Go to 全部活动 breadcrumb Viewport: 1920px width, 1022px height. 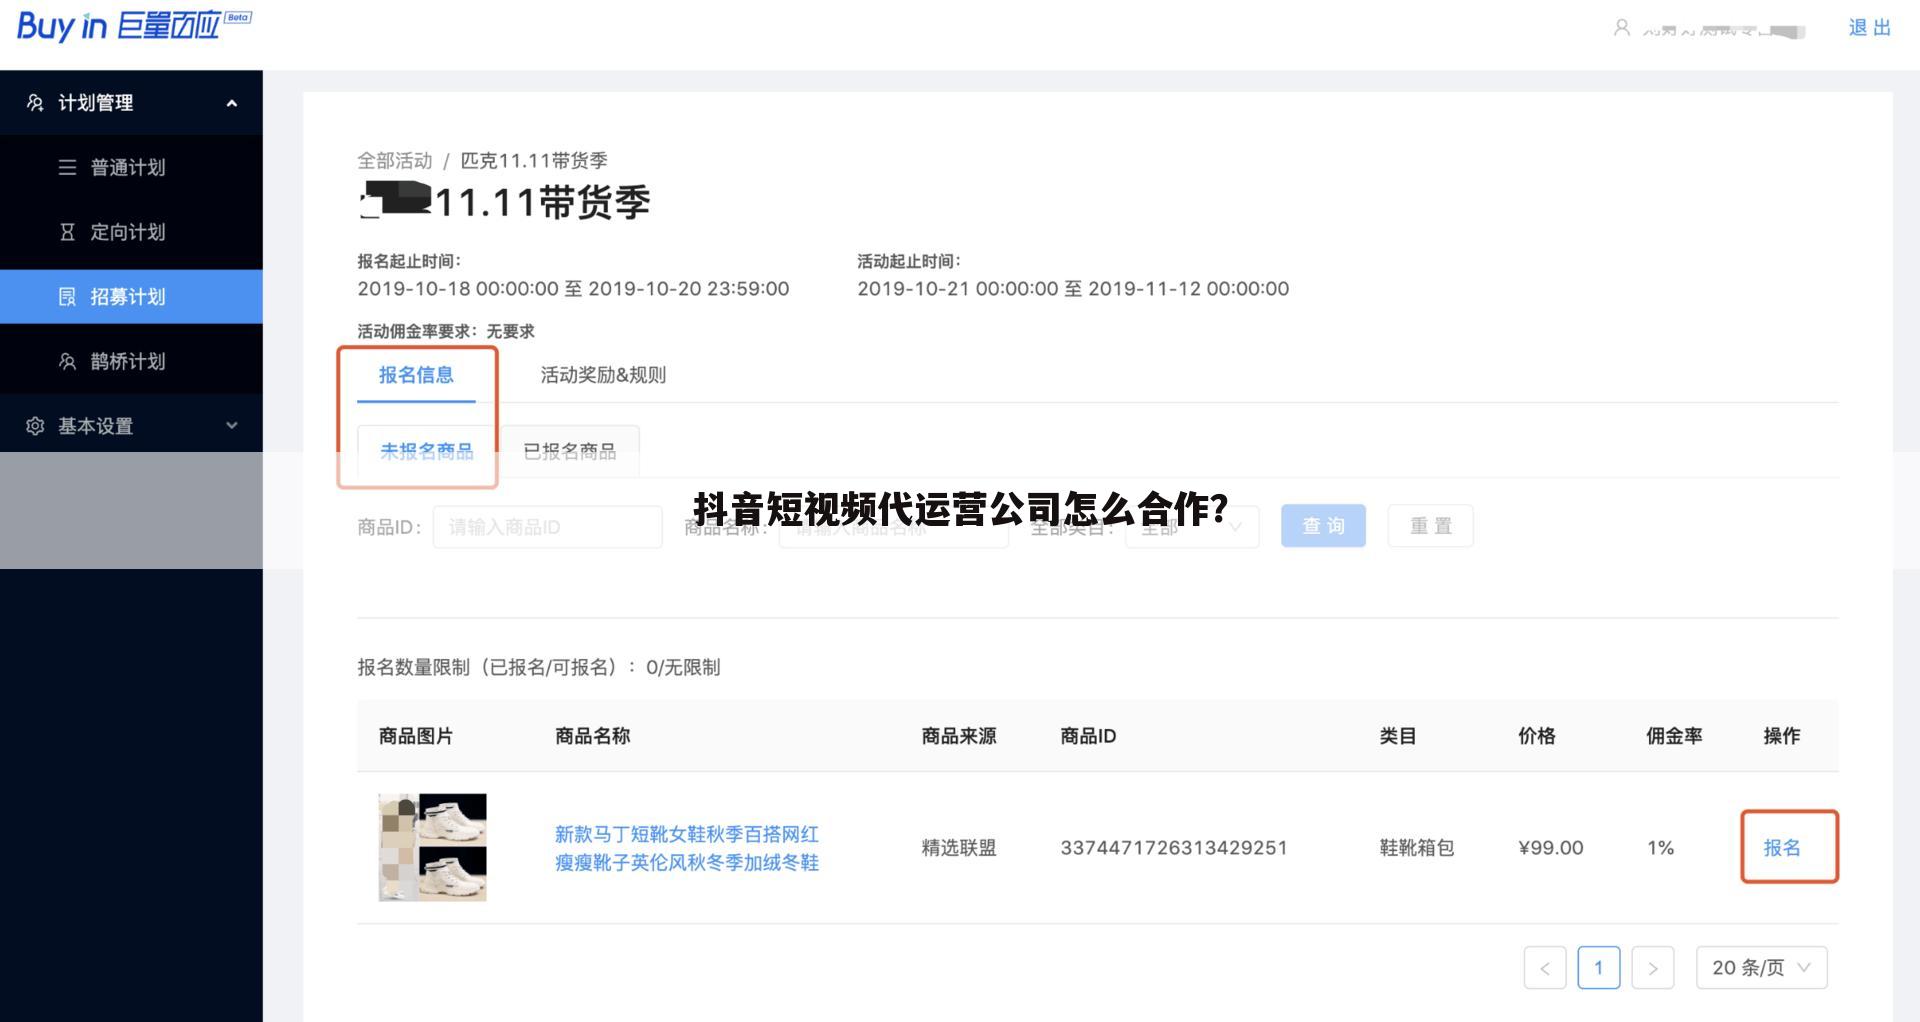pos(395,161)
